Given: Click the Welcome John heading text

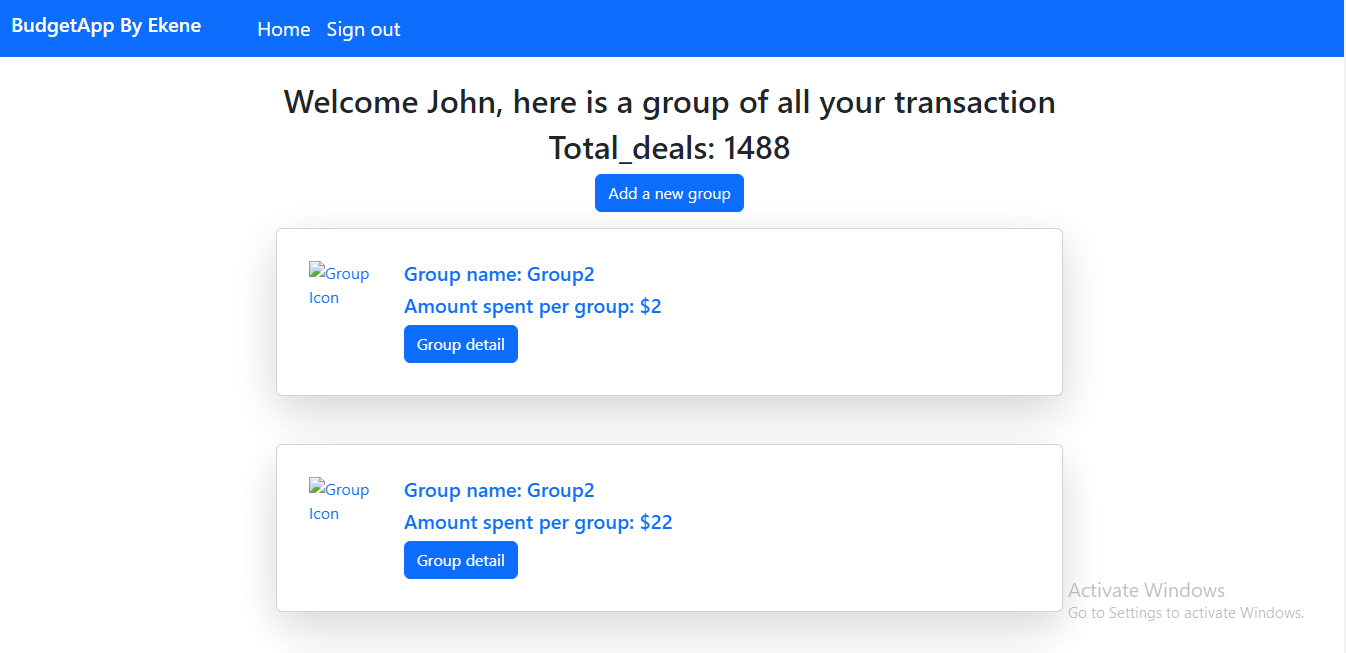Looking at the screenshot, I should pyautogui.click(x=669, y=102).
